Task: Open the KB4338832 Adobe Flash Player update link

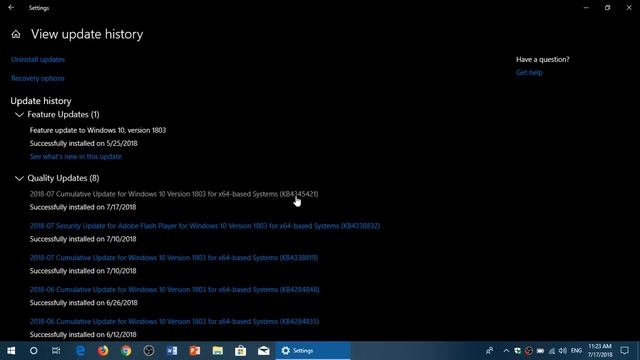Action: point(205,226)
